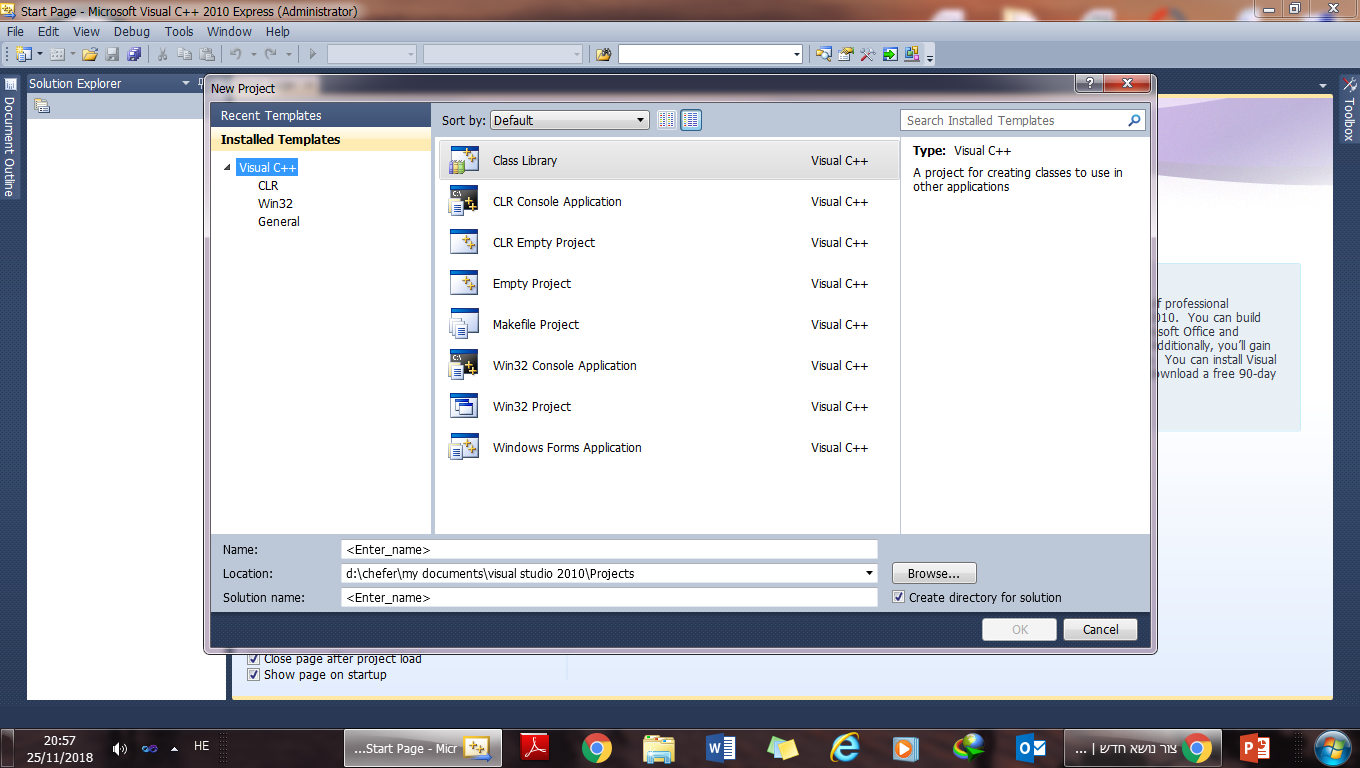Open the New Project icon dropdown arrow

[x=40, y=54]
